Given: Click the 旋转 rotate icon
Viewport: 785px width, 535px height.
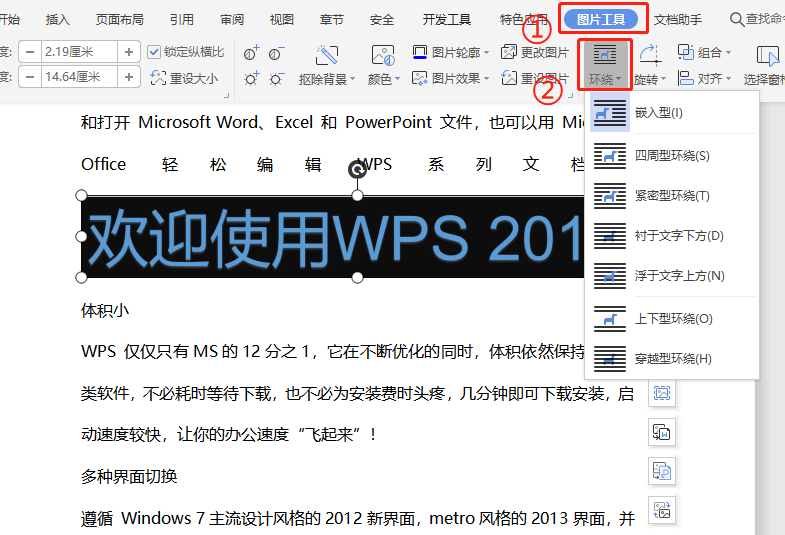Looking at the screenshot, I should (x=650, y=55).
